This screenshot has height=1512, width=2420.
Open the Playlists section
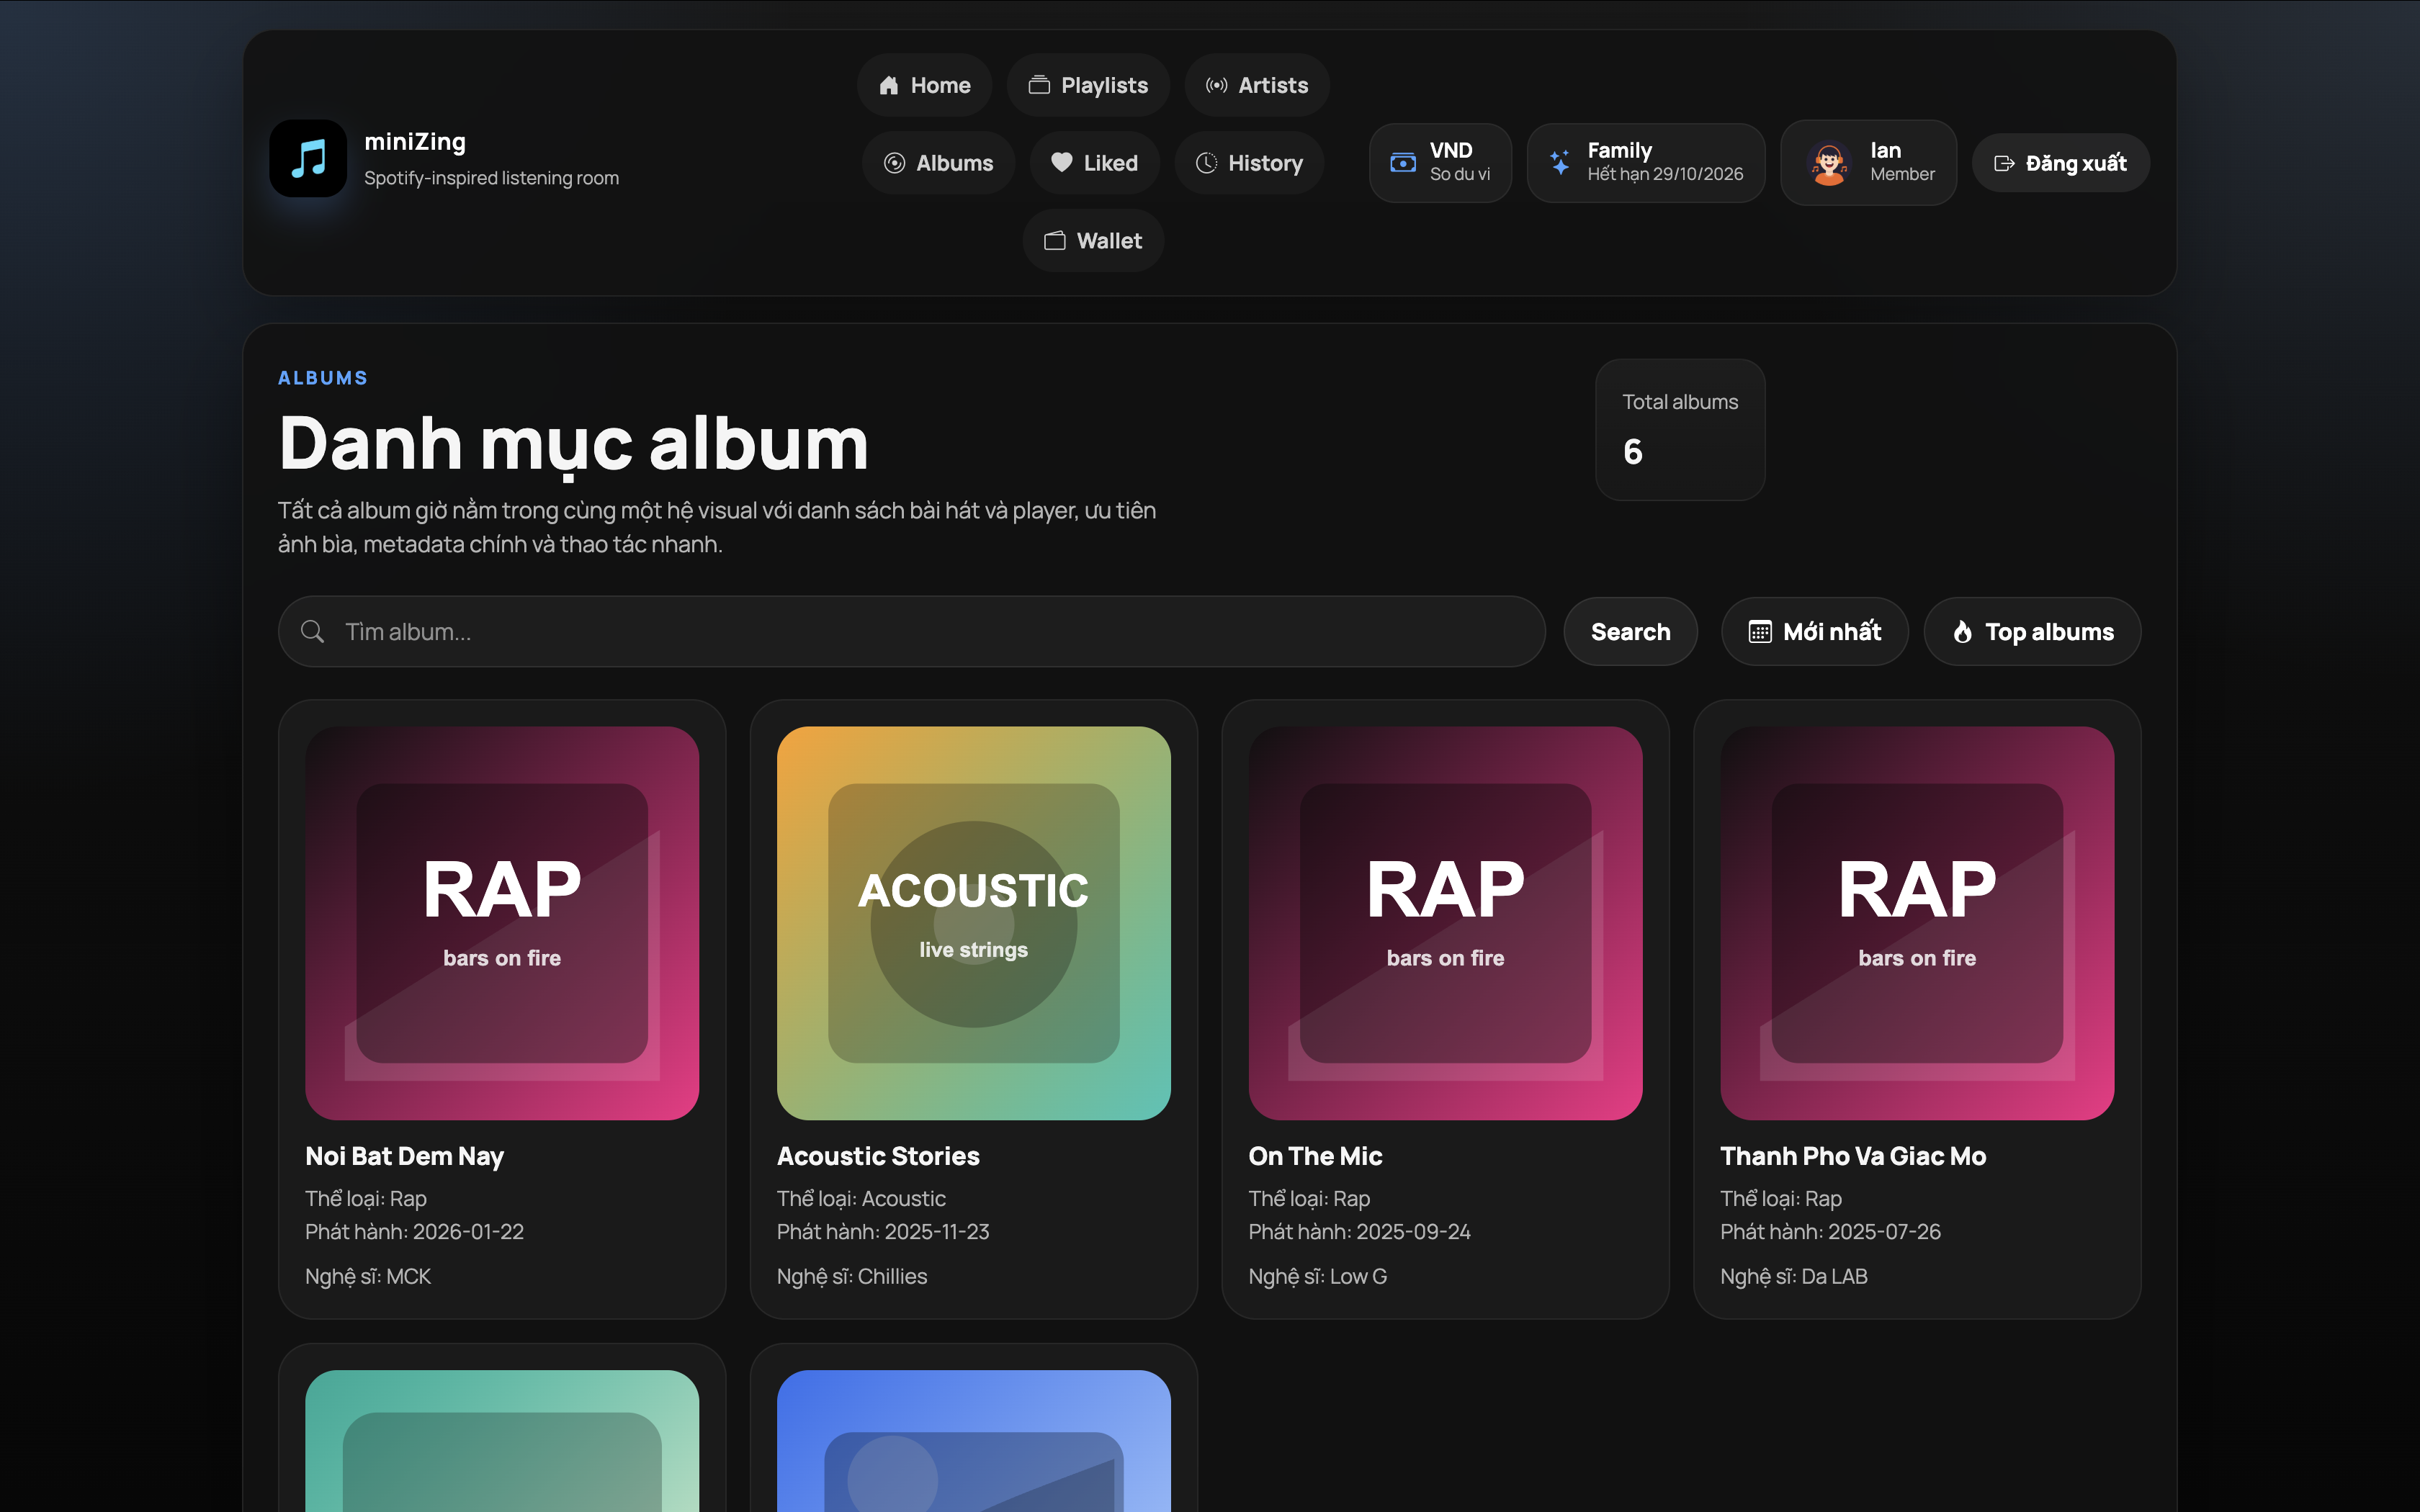[x=1088, y=85]
